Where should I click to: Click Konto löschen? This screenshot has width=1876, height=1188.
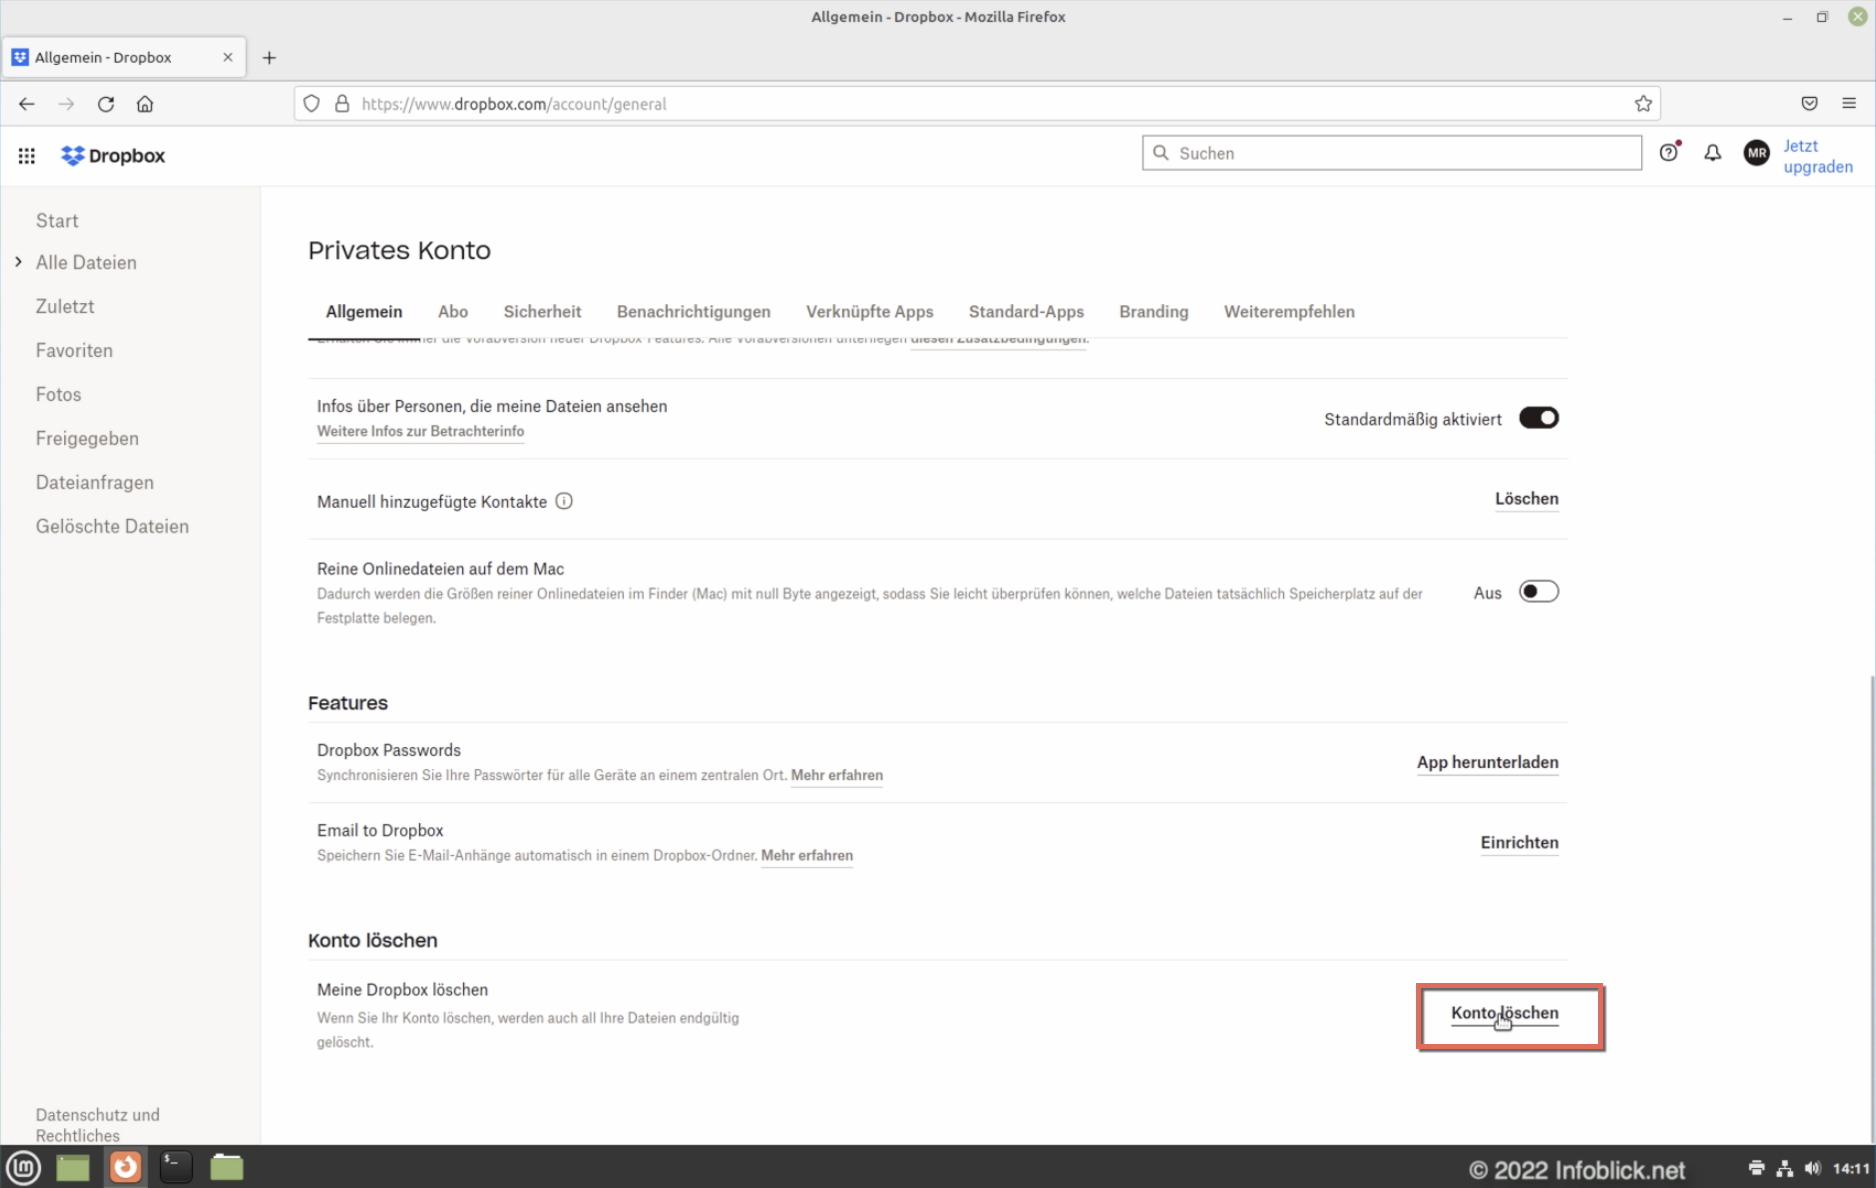pyautogui.click(x=1505, y=1013)
